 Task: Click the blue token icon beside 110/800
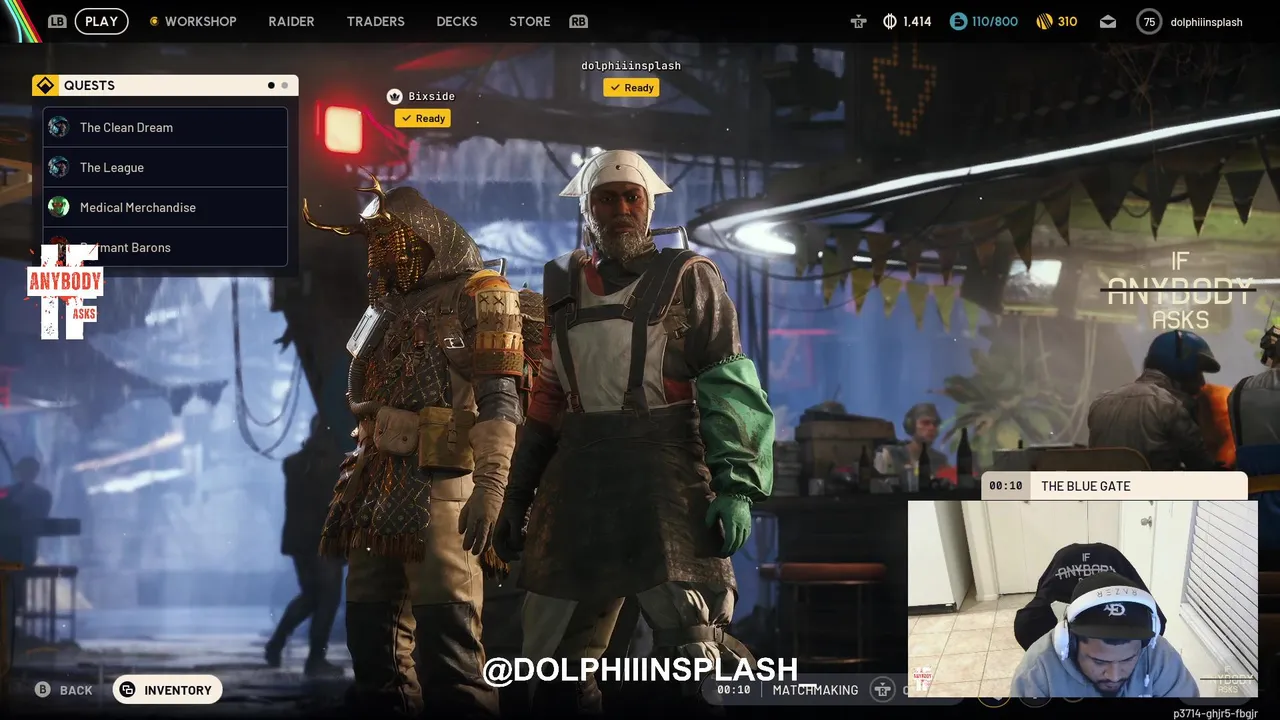958,21
